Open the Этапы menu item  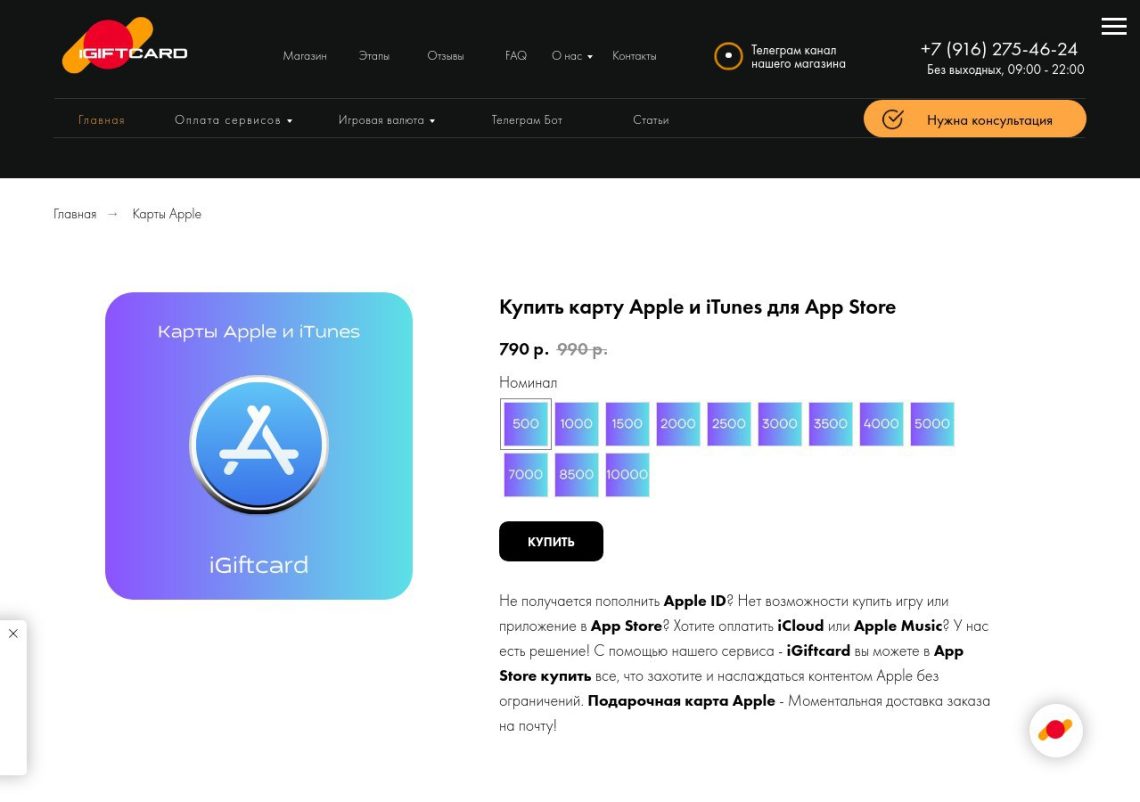374,56
